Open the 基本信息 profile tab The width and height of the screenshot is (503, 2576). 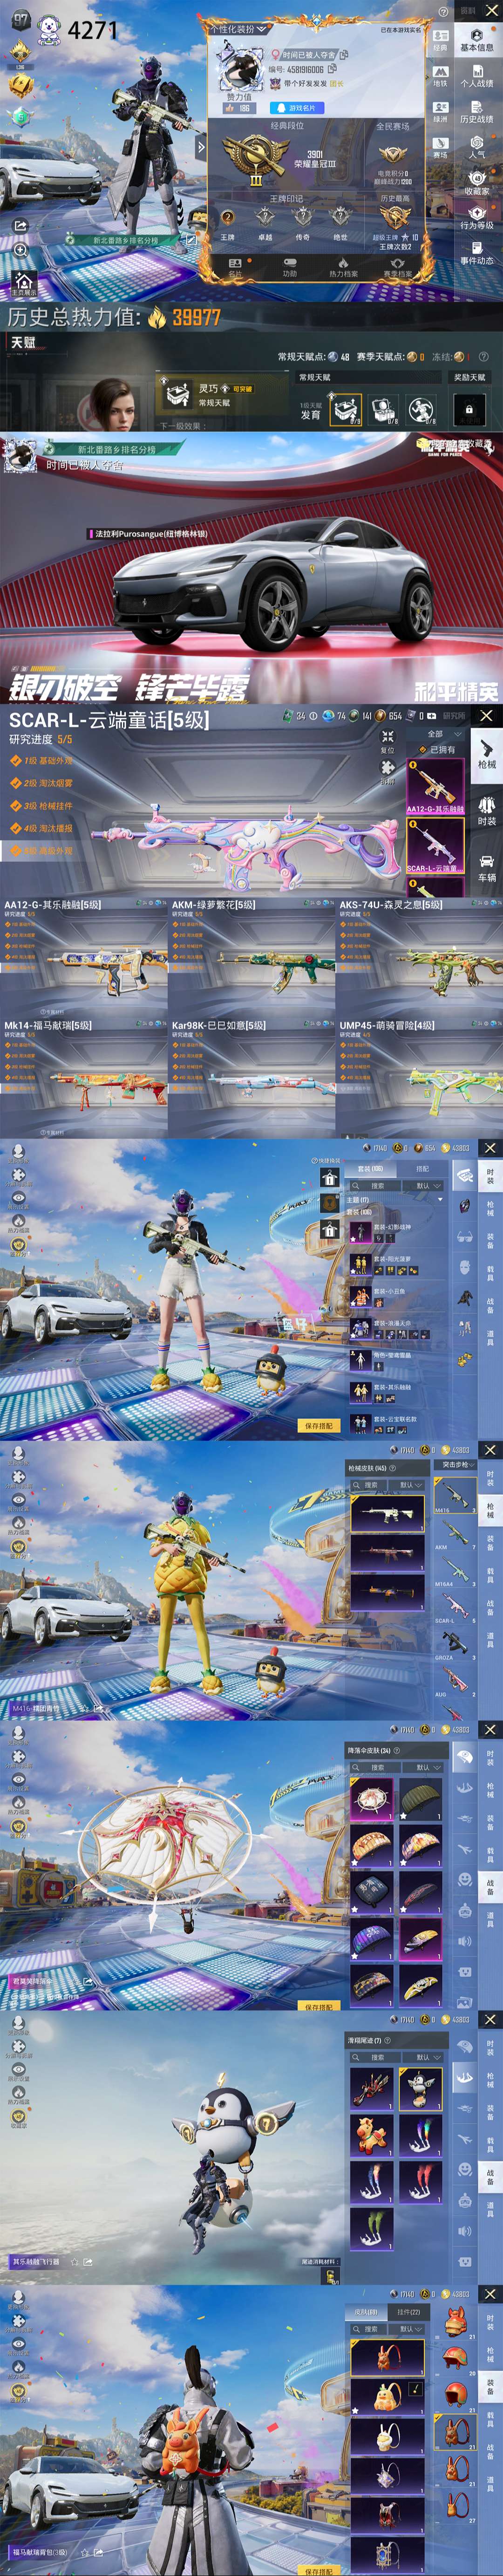476,40
